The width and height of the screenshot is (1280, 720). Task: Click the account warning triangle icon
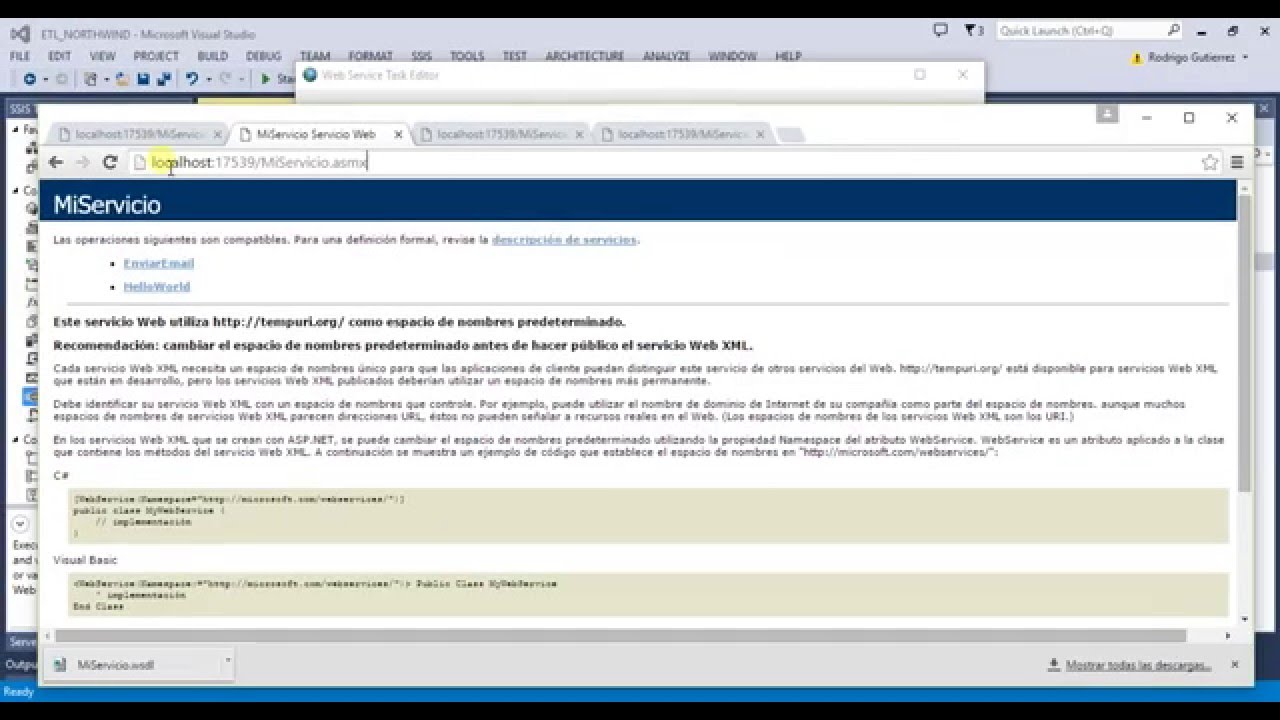click(x=1137, y=58)
